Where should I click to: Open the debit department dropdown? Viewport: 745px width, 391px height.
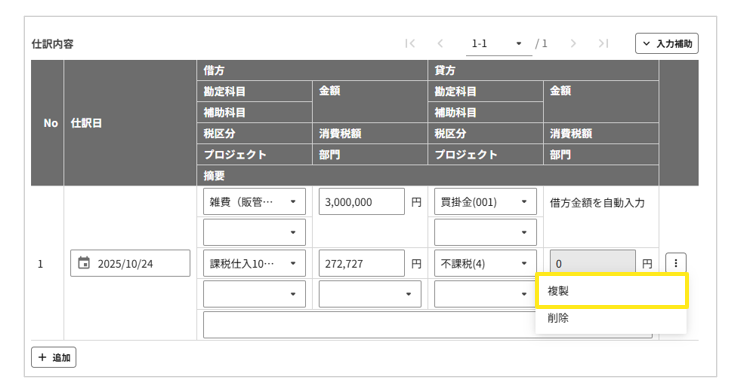pyautogui.click(x=370, y=294)
